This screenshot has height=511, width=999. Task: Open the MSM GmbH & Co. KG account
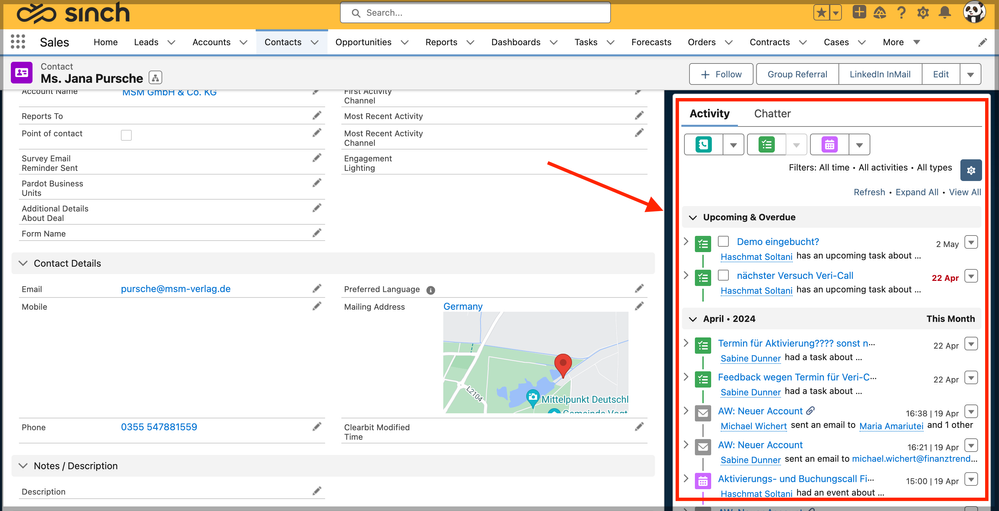pyautogui.click(x=169, y=92)
